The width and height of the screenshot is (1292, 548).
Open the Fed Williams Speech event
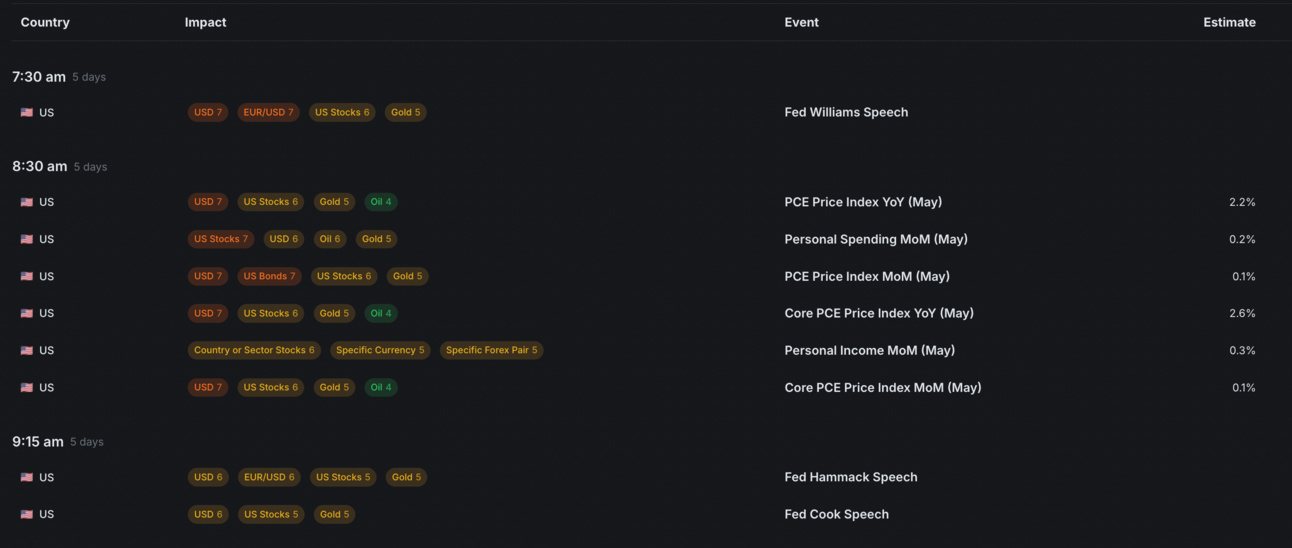coord(846,112)
